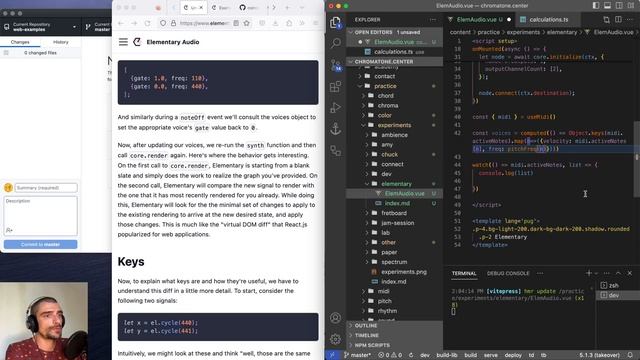Click the open changes icon beside split editor
Image resolution: width=640 pixels, height=360 pixels.
pos(607,19)
